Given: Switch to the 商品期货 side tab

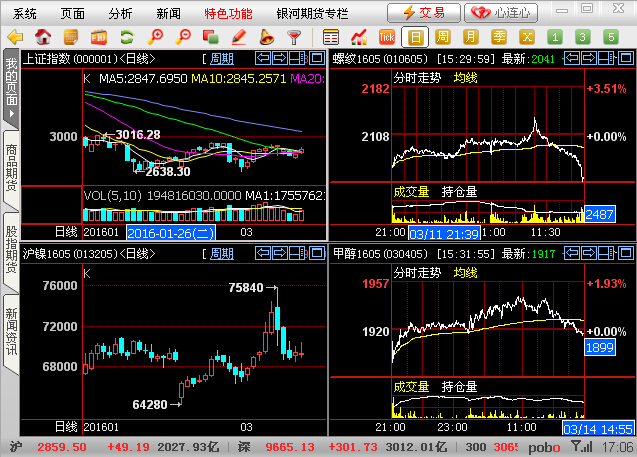Looking at the screenshot, I should click(10, 166).
